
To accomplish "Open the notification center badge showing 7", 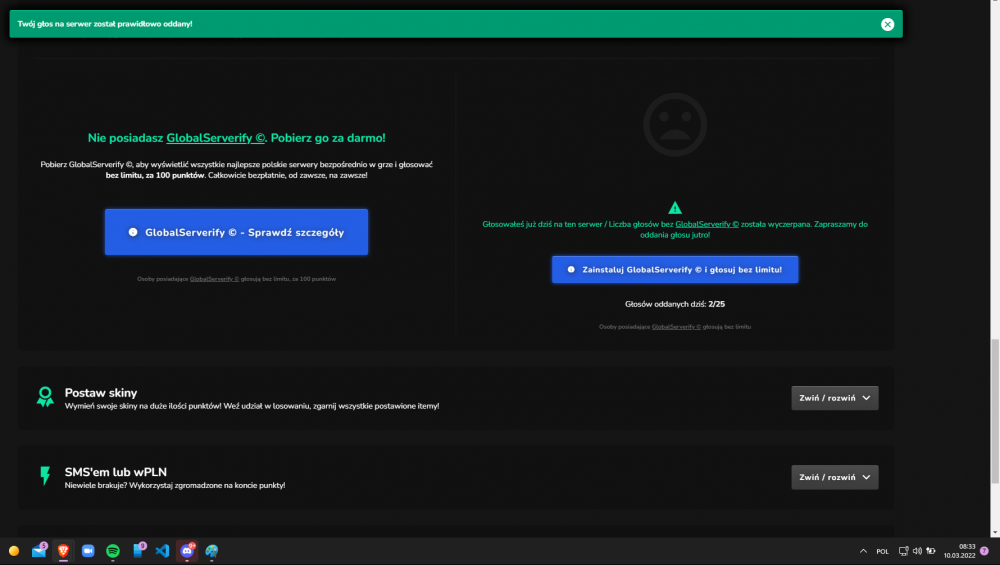I will click(x=984, y=551).
